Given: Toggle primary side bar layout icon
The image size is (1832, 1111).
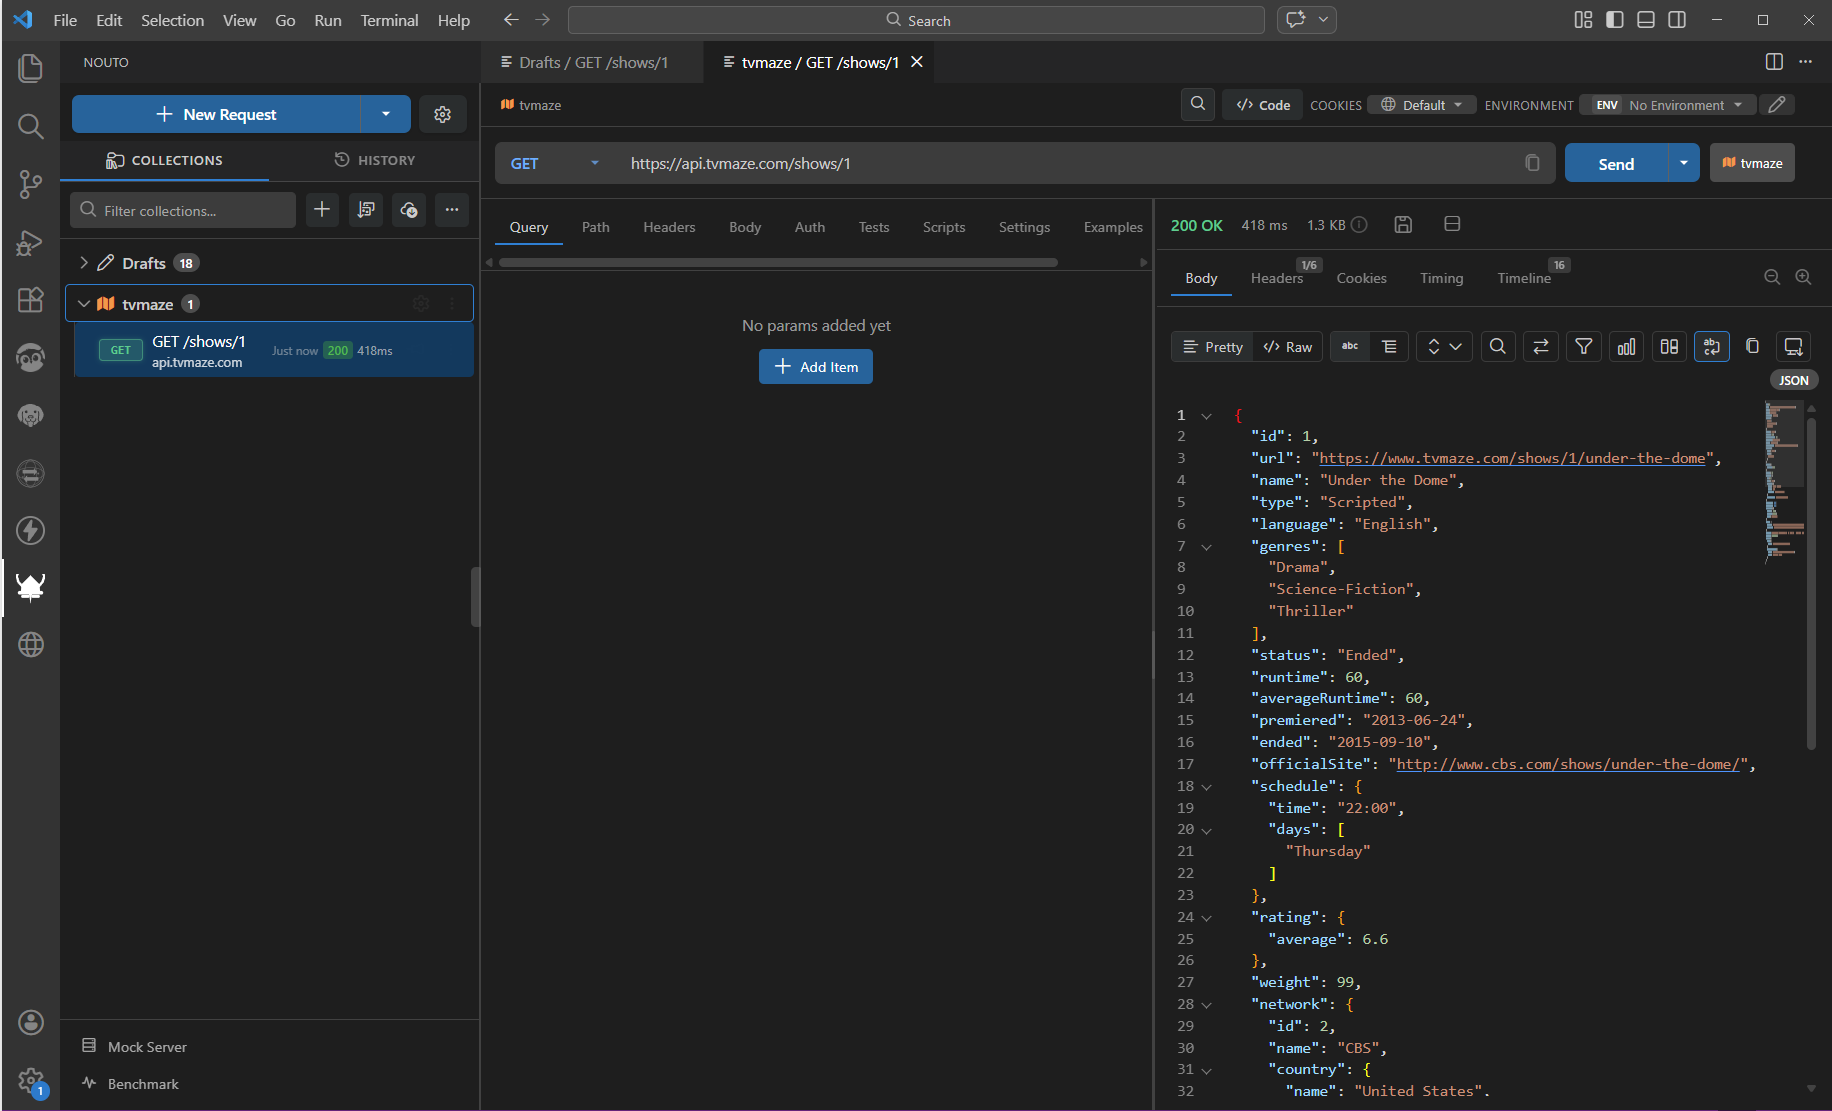Looking at the screenshot, I should [1614, 20].
